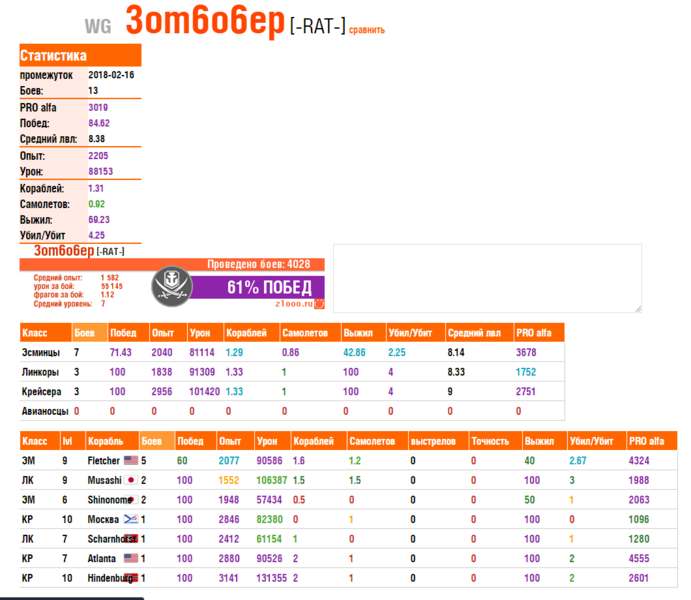This screenshot has width=691, height=600.
Task: Grab the text area resize handle corner
Action: click(x=638, y=309)
